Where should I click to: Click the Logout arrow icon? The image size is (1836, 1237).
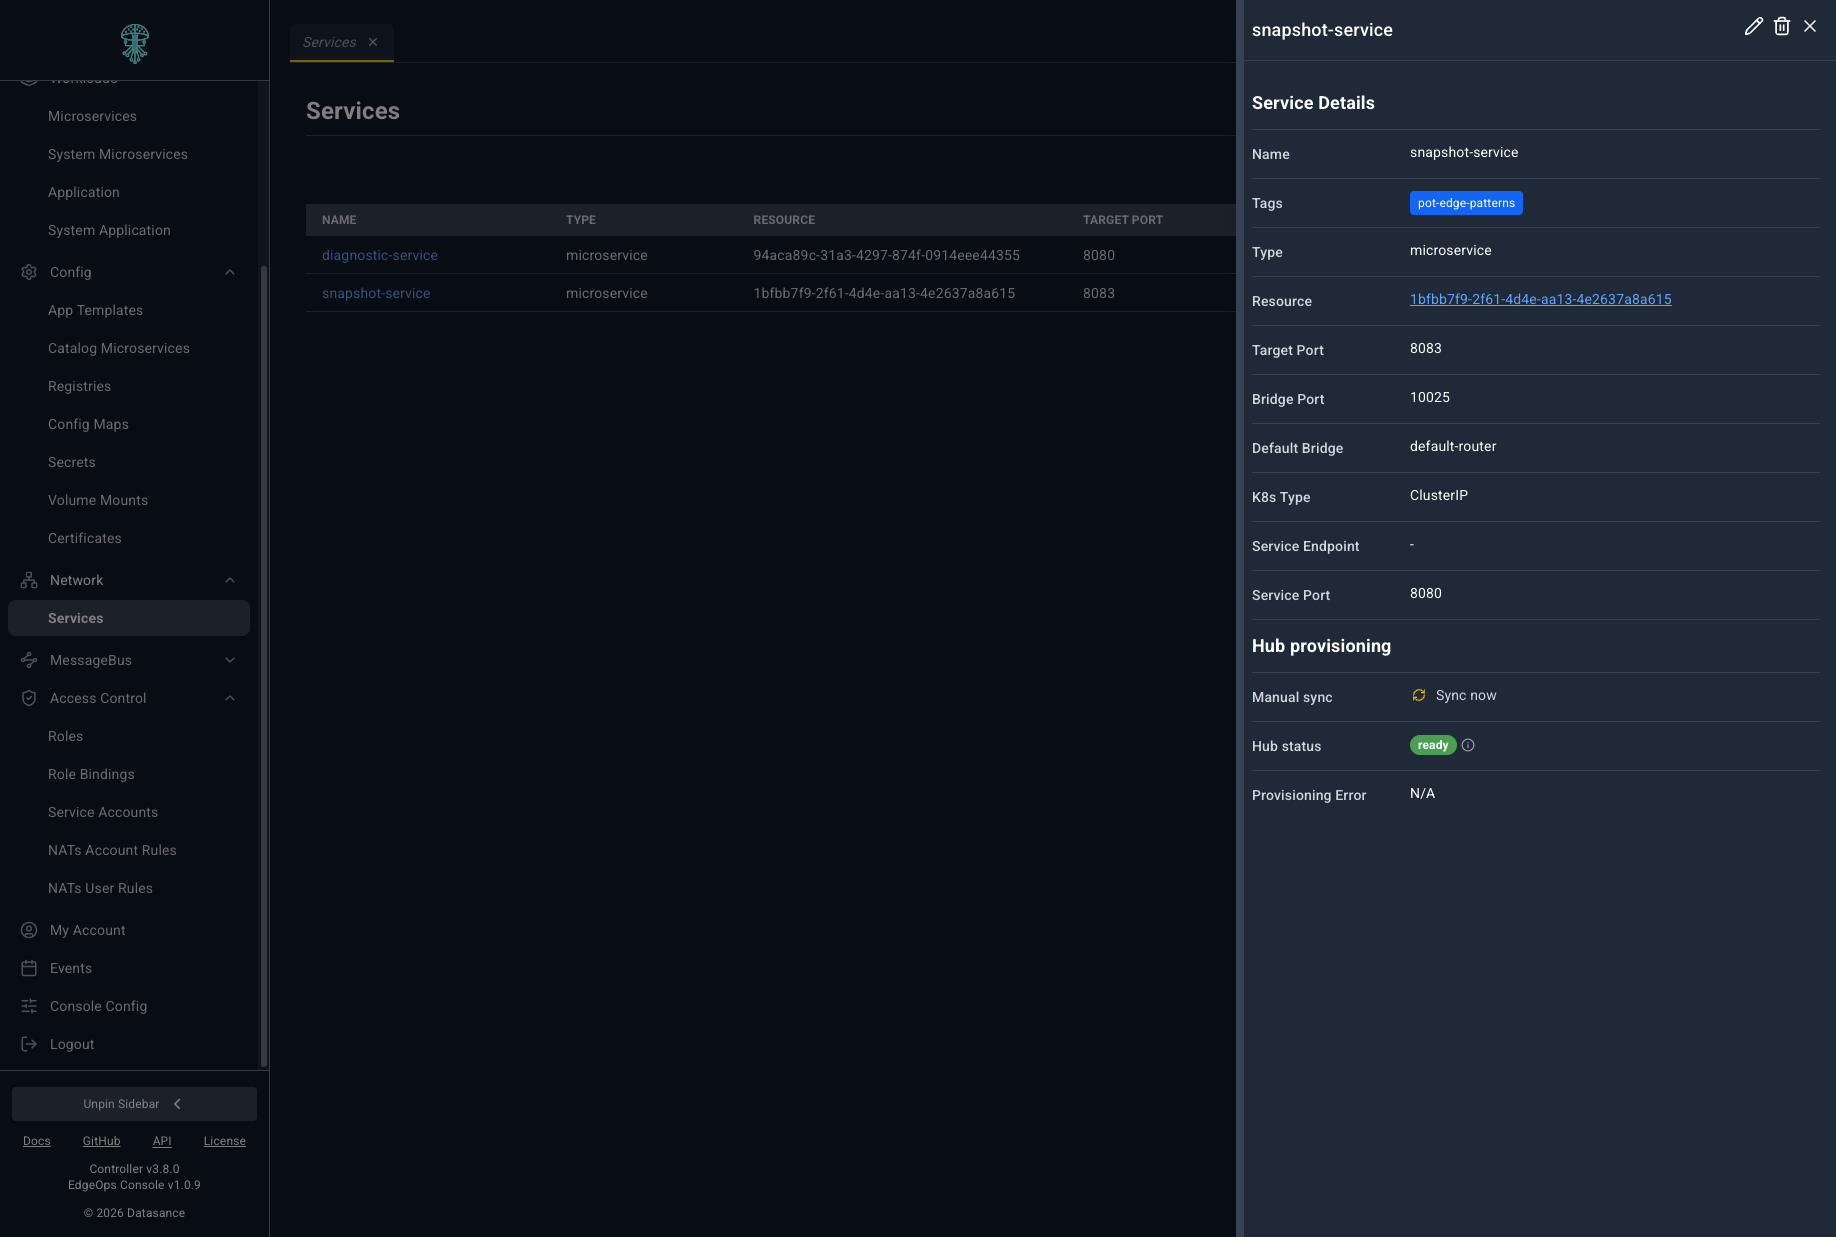(x=29, y=1044)
